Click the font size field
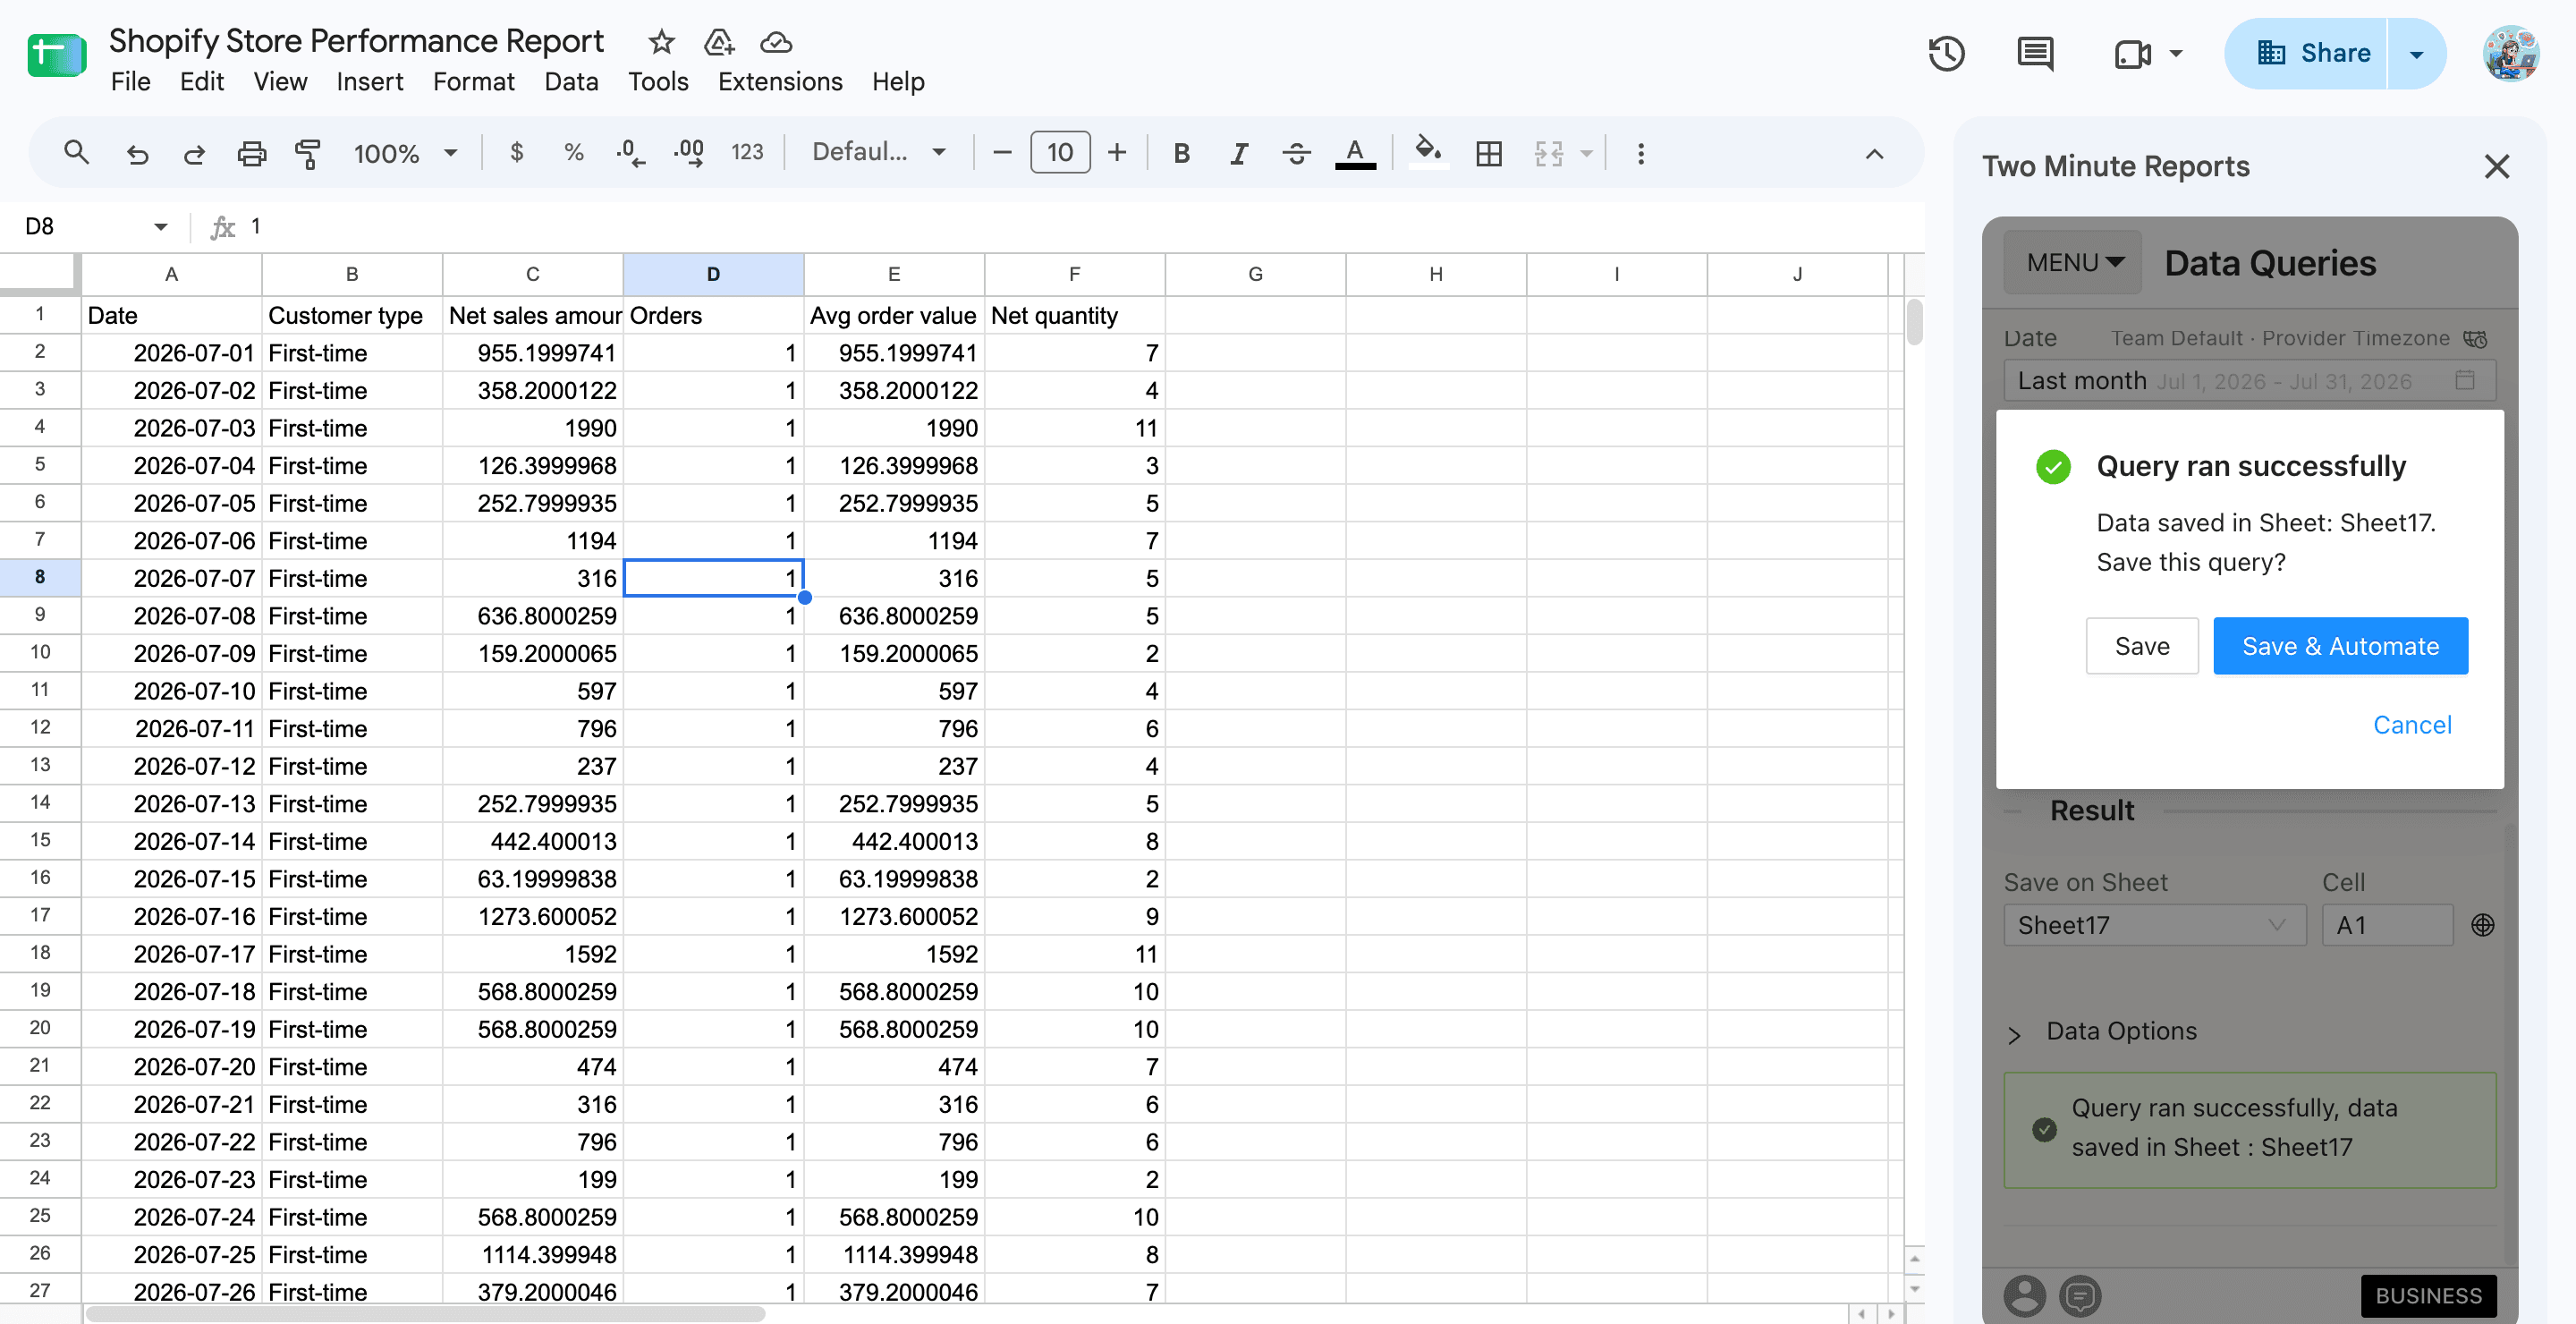 click(1060, 153)
